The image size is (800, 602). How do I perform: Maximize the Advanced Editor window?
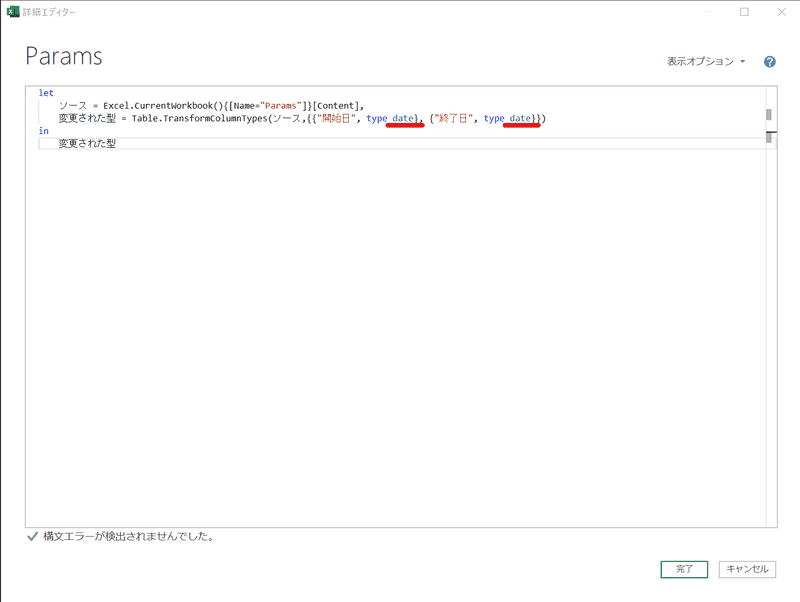click(744, 12)
